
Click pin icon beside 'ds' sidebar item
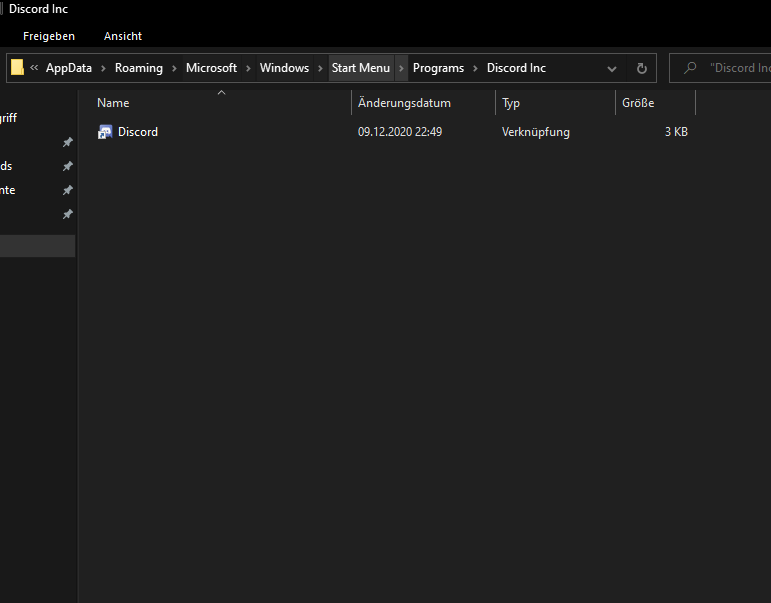tap(68, 166)
